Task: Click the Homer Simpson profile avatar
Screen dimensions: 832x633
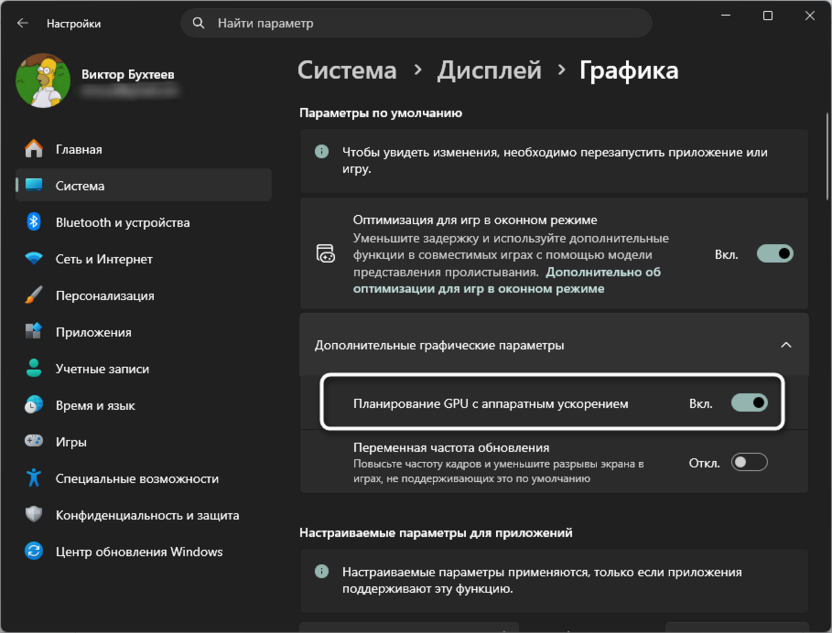Action: 43,81
